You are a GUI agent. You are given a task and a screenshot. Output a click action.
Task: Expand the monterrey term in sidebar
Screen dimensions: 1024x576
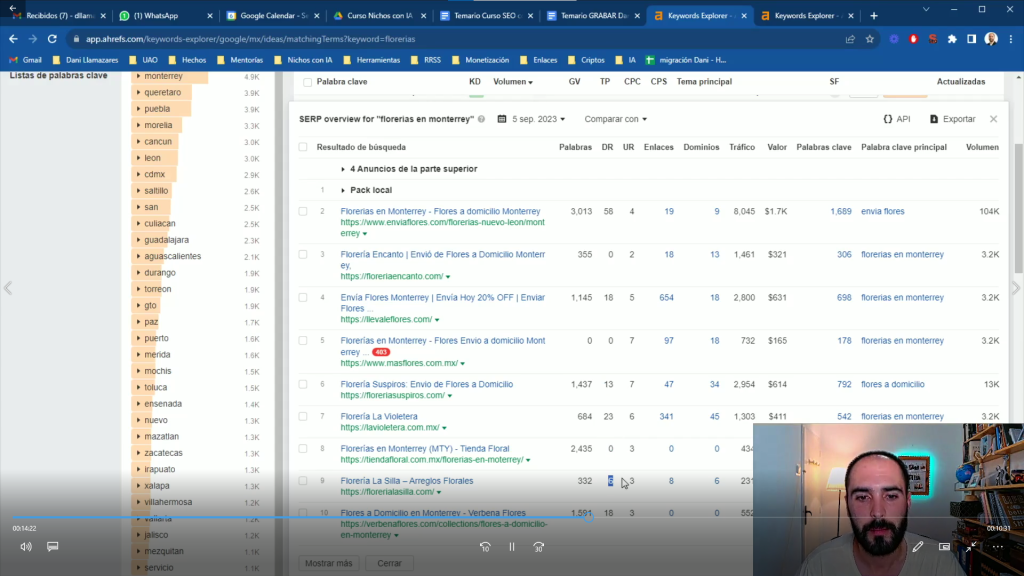[138, 76]
